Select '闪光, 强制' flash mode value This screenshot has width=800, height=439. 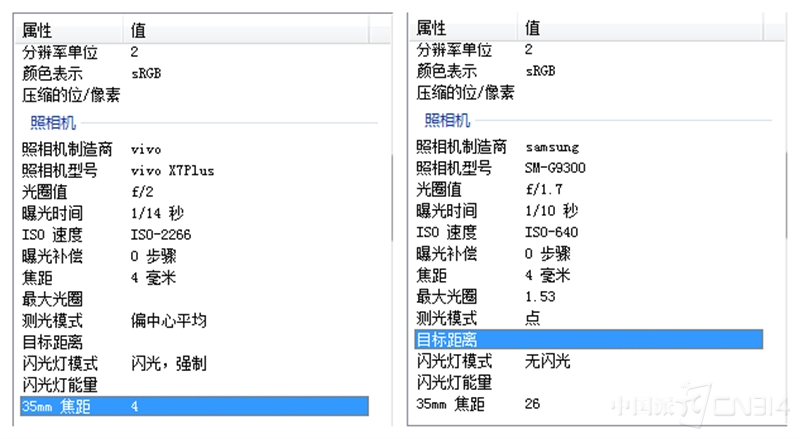168,363
